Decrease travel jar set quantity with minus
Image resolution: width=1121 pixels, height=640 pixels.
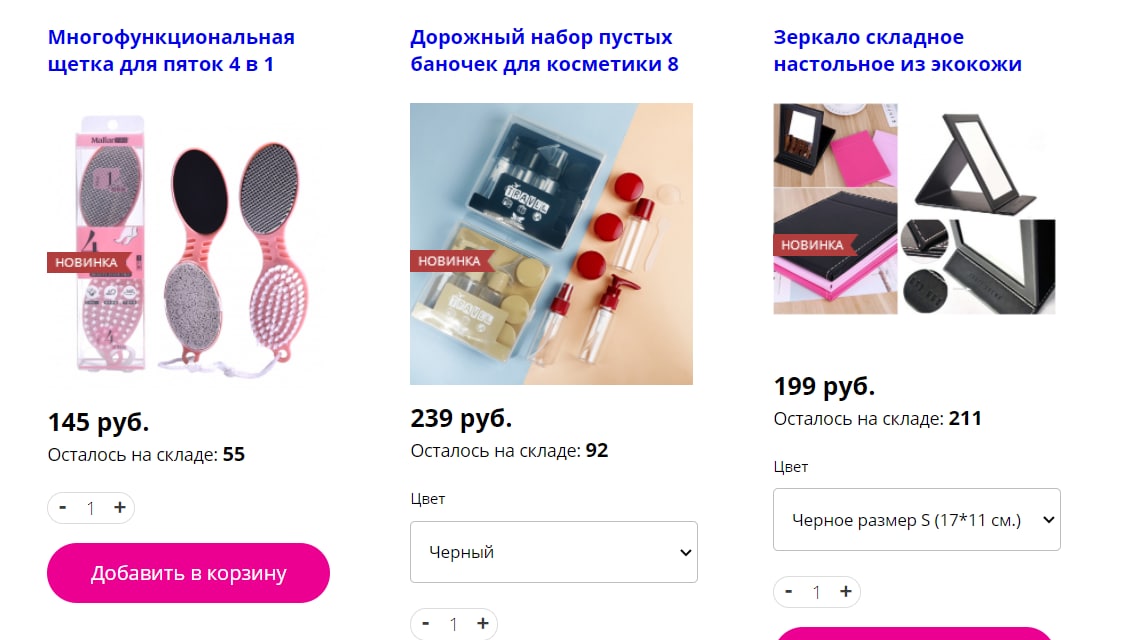click(426, 624)
